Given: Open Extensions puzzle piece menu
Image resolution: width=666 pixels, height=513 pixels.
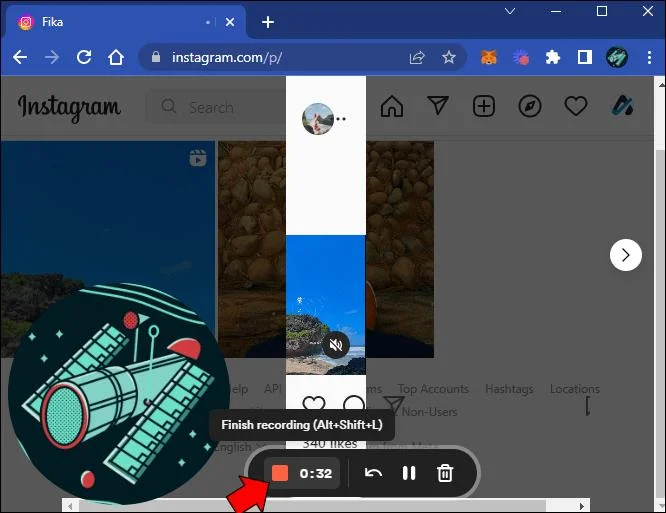Looking at the screenshot, I should pos(553,57).
